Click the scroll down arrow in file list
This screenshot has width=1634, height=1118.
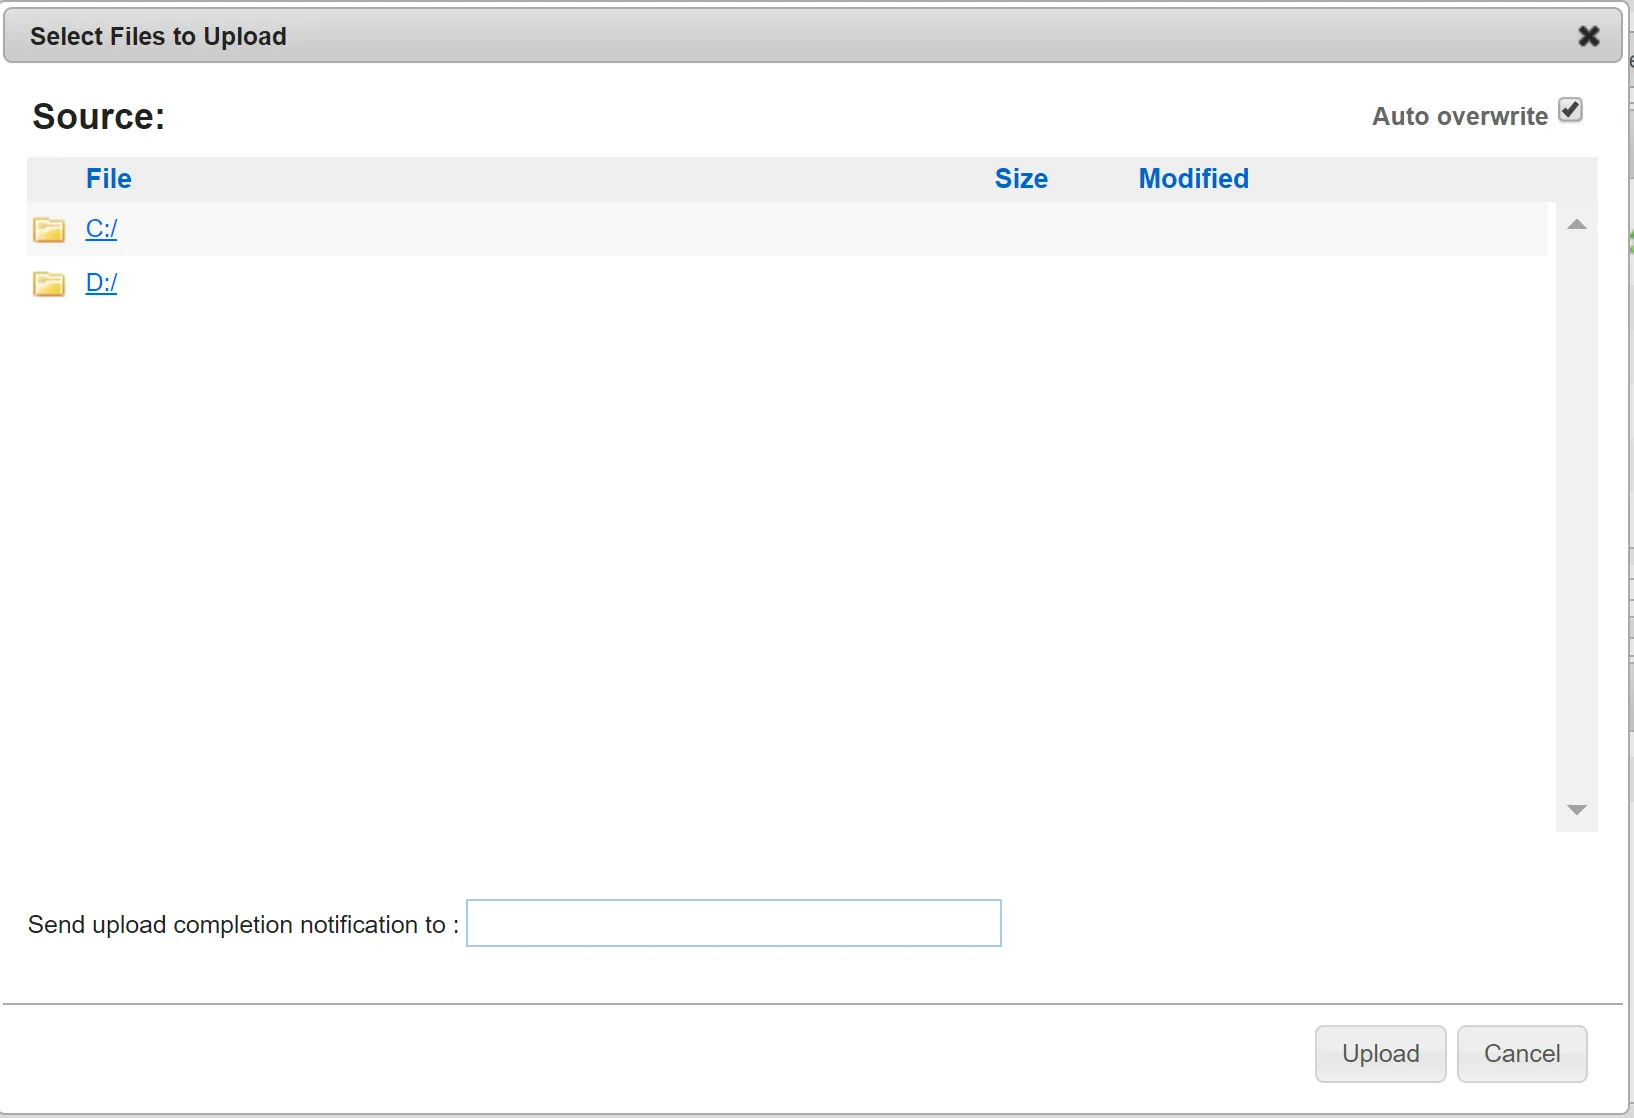[1577, 810]
